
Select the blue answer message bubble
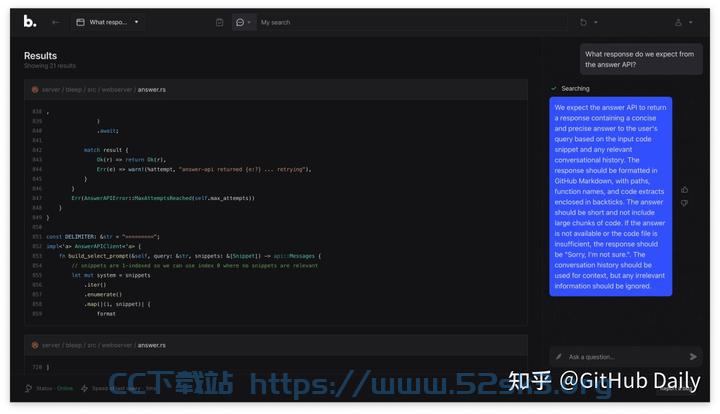point(611,196)
